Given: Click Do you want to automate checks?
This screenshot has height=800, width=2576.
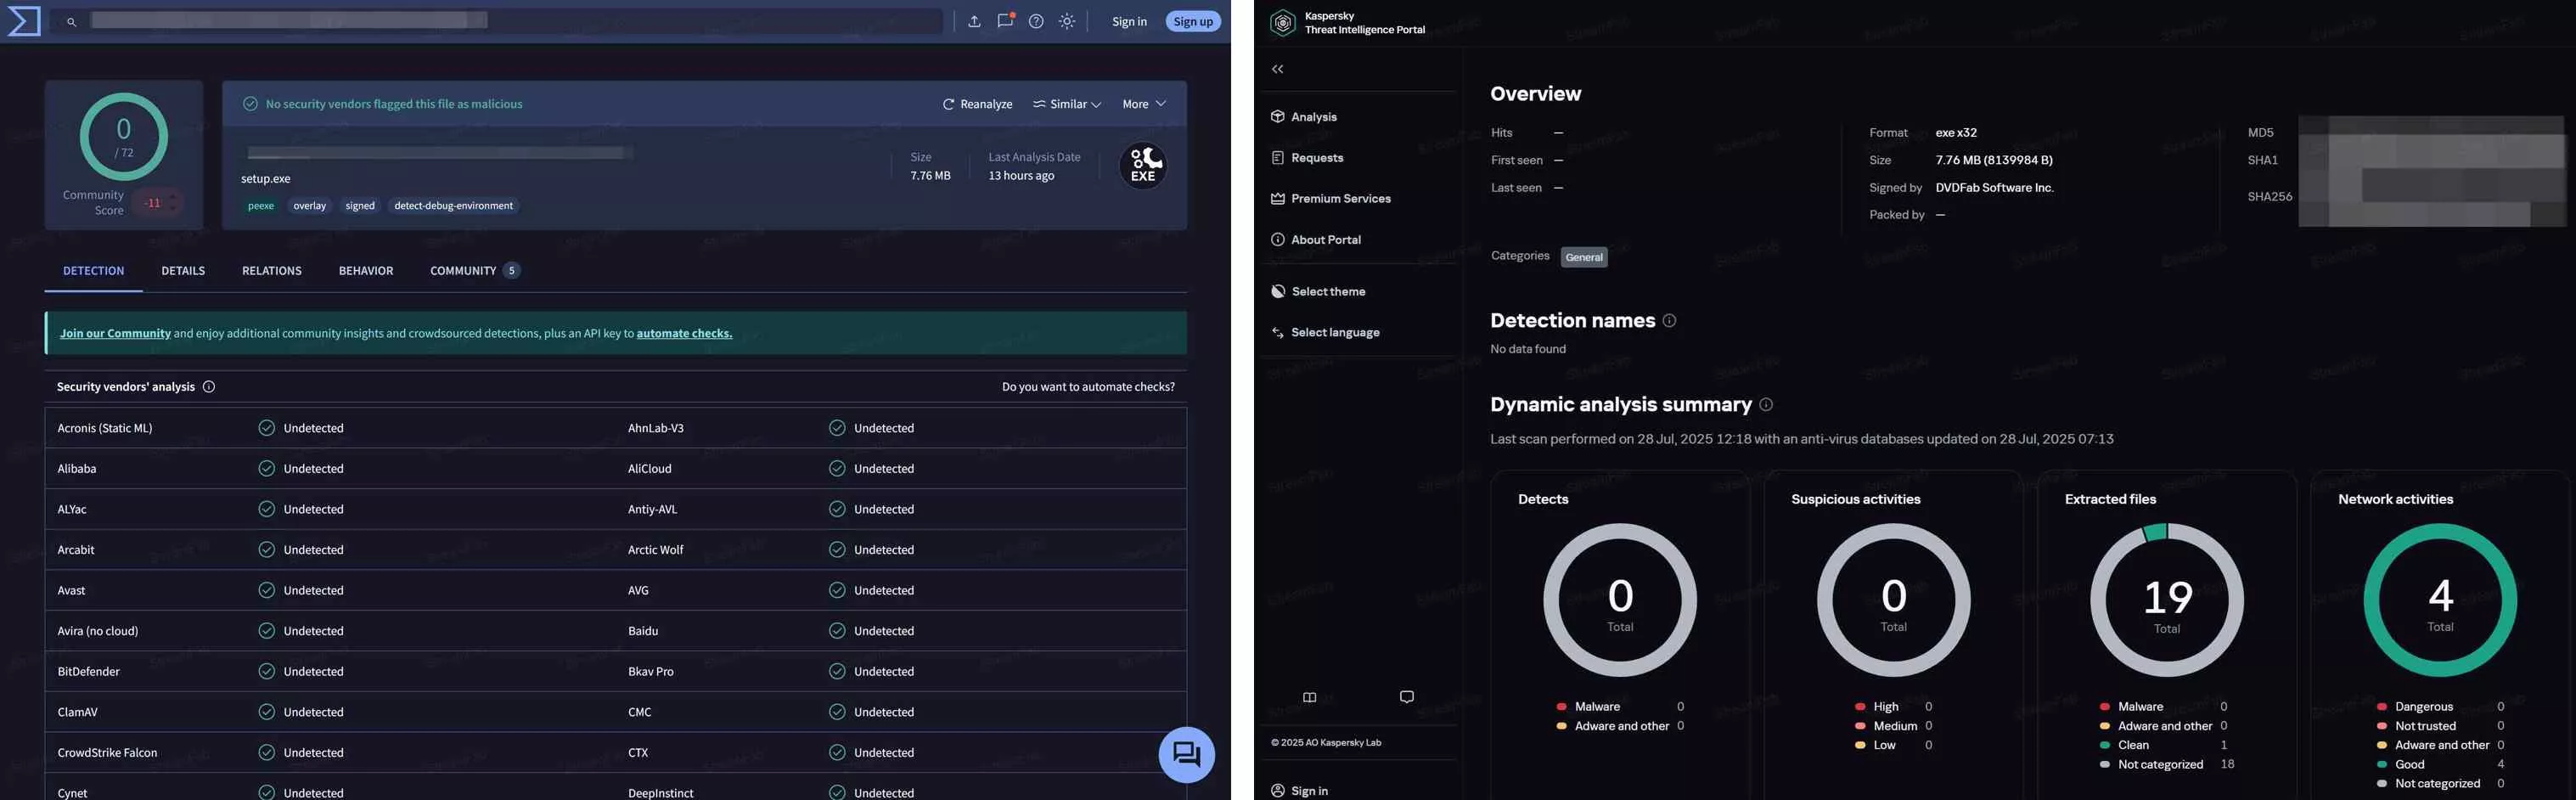Looking at the screenshot, I should [x=1088, y=387].
